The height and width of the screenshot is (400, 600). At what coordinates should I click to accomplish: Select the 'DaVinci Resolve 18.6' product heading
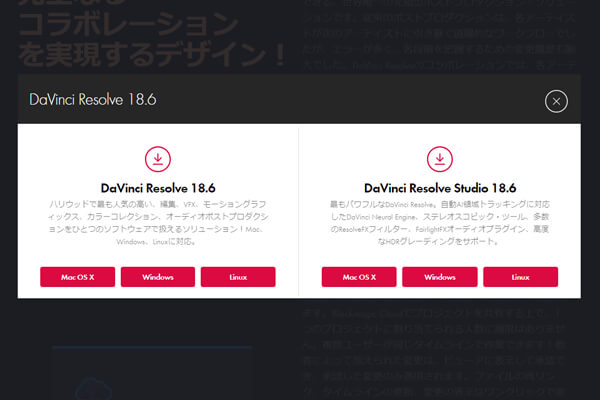(158, 188)
